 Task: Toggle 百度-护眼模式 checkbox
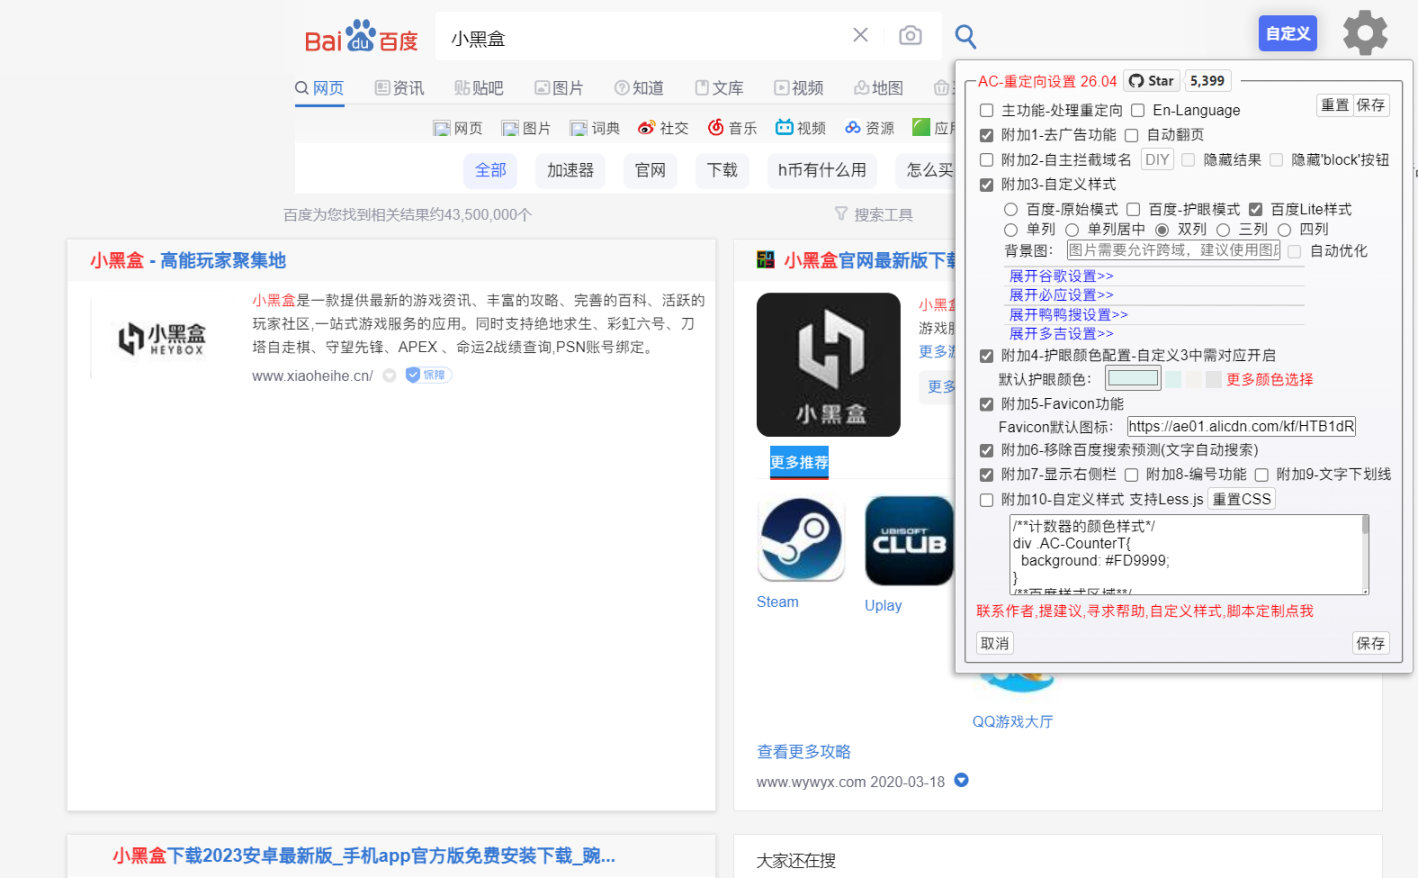tap(1134, 209)
